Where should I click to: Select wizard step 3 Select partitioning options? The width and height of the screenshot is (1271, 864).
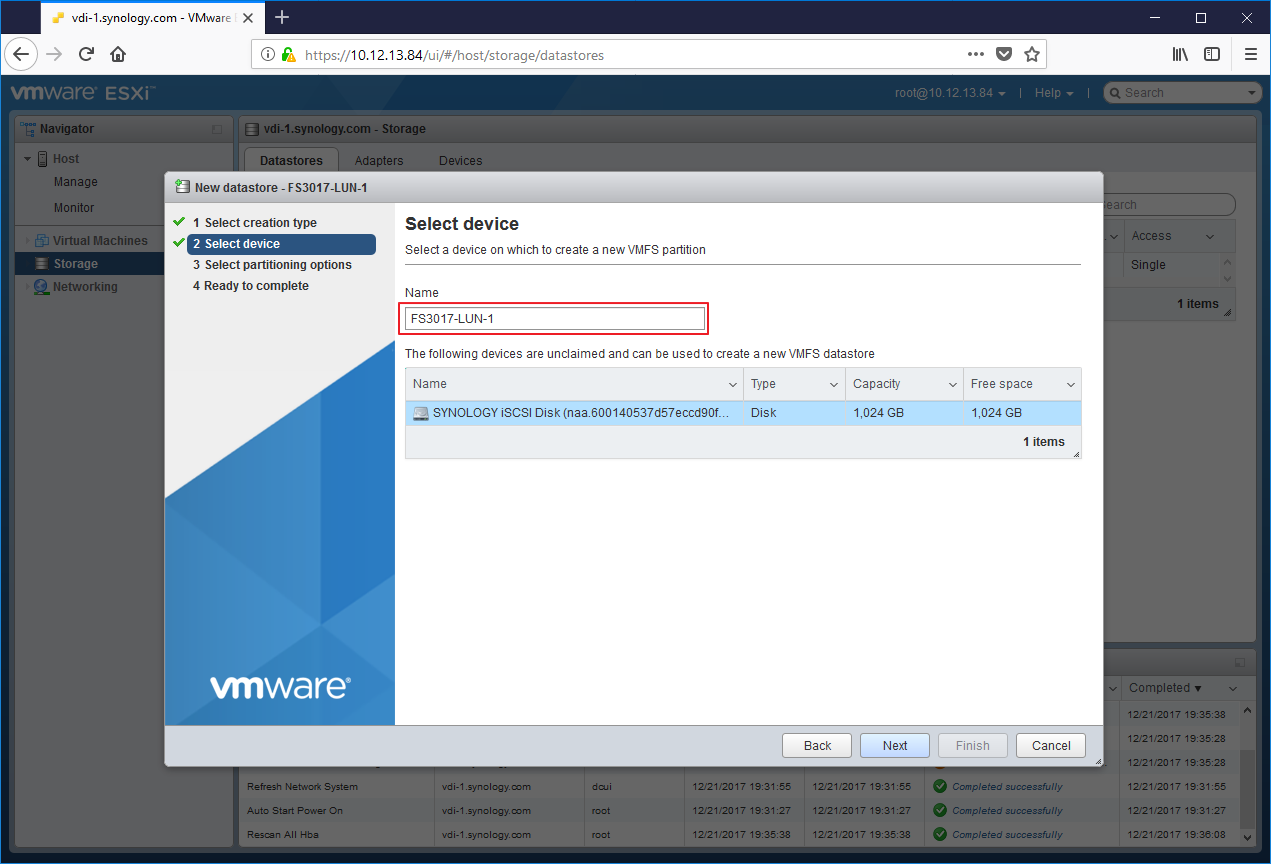click(x=272, y=265)
